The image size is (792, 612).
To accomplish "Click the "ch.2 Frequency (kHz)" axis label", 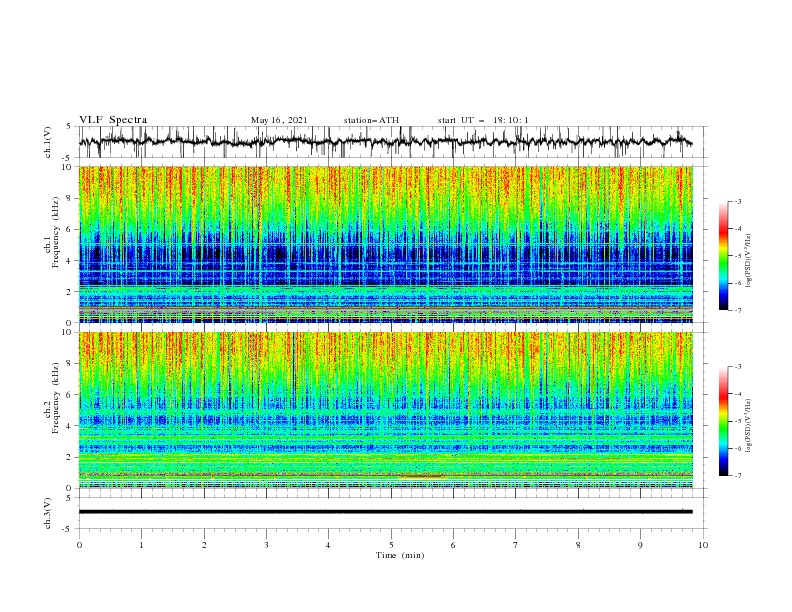I will [52, 397].
